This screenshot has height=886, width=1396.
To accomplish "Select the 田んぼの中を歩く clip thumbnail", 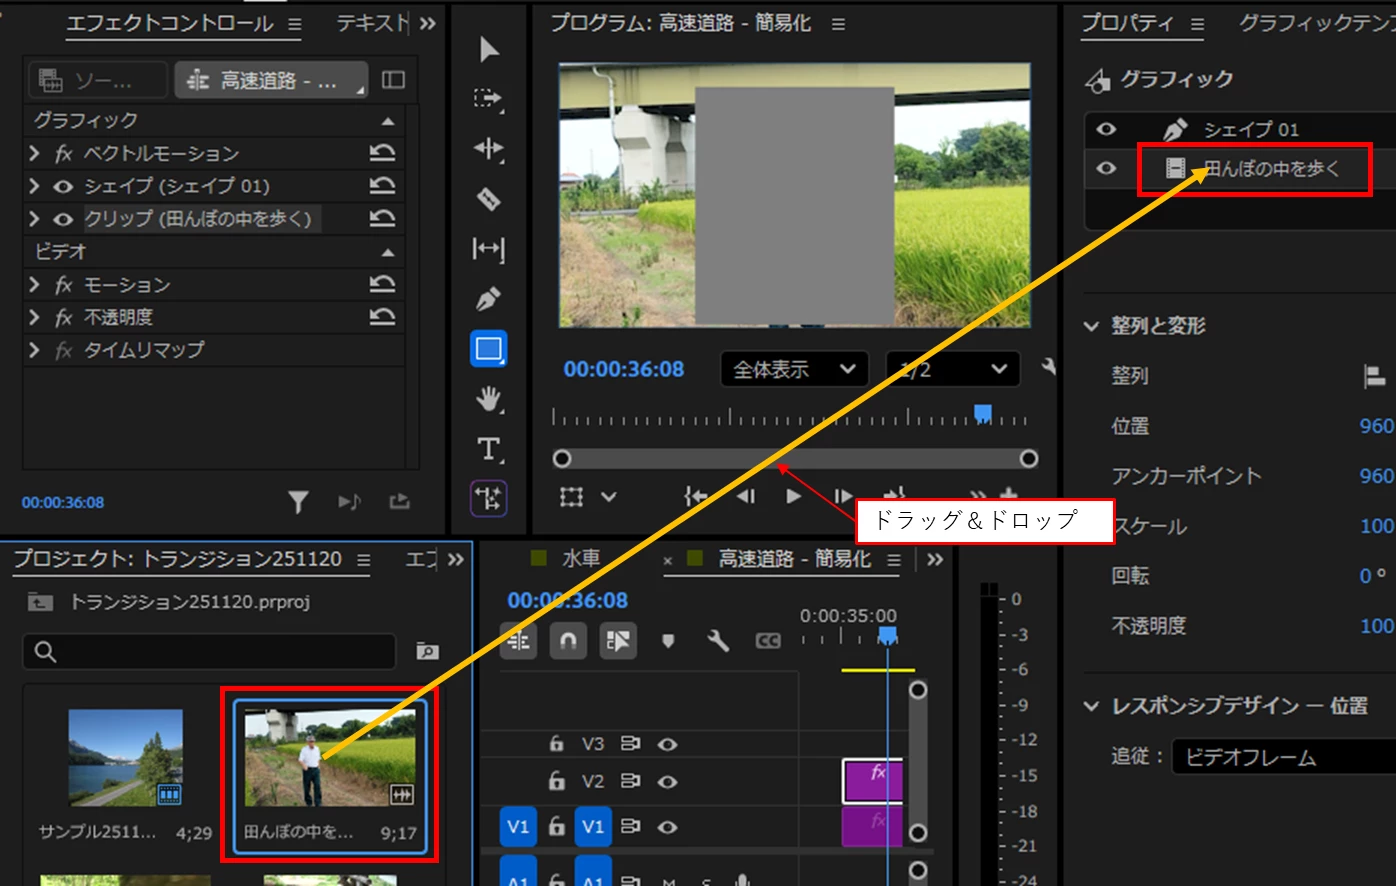I will coord(330,759).
